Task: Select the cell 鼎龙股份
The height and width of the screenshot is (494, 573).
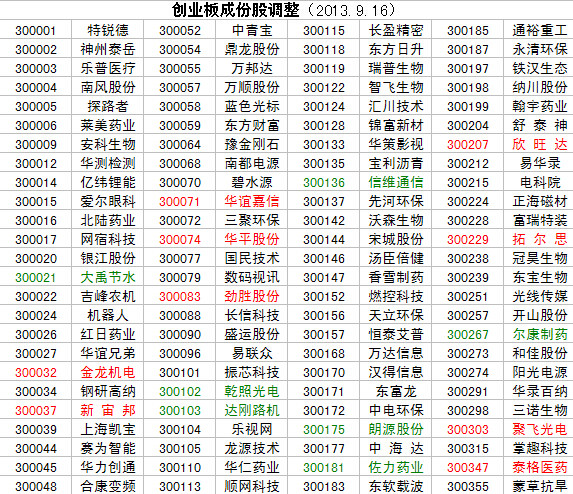Action: point(252,49)
